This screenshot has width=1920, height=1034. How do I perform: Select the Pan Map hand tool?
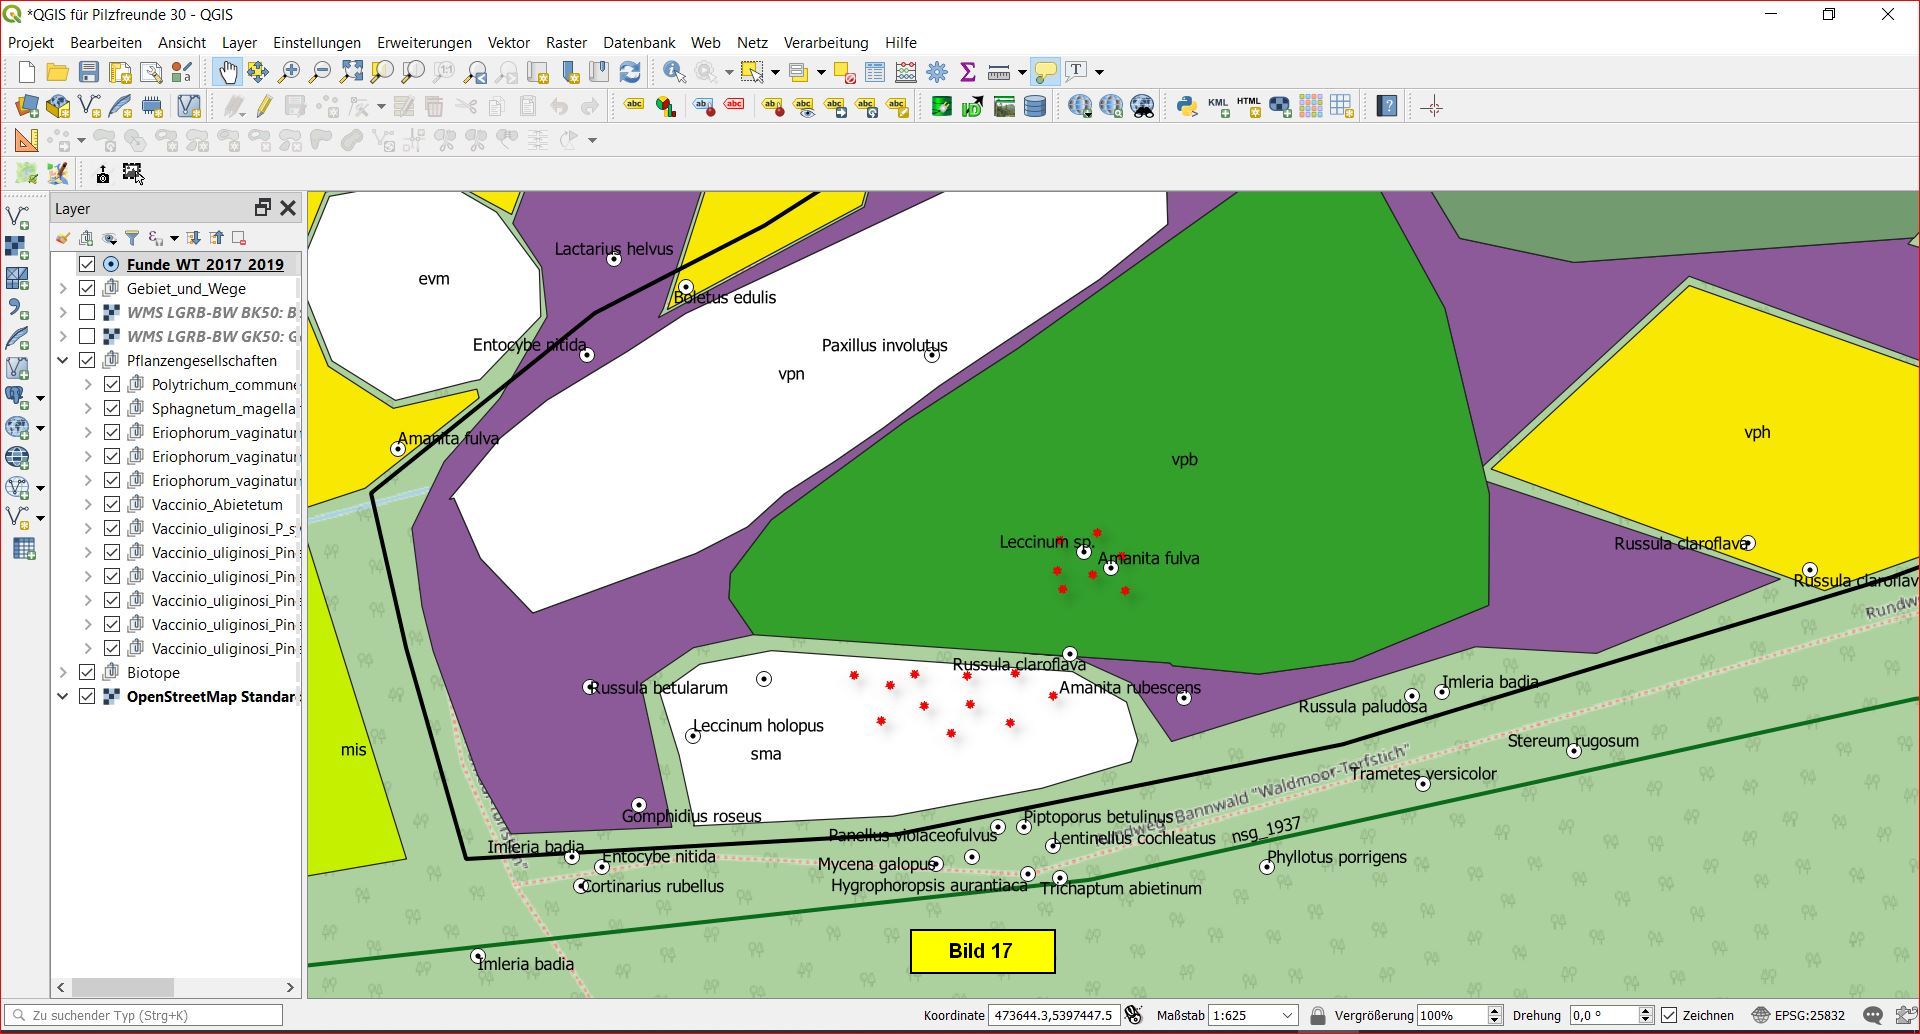(x=228, y=72)
